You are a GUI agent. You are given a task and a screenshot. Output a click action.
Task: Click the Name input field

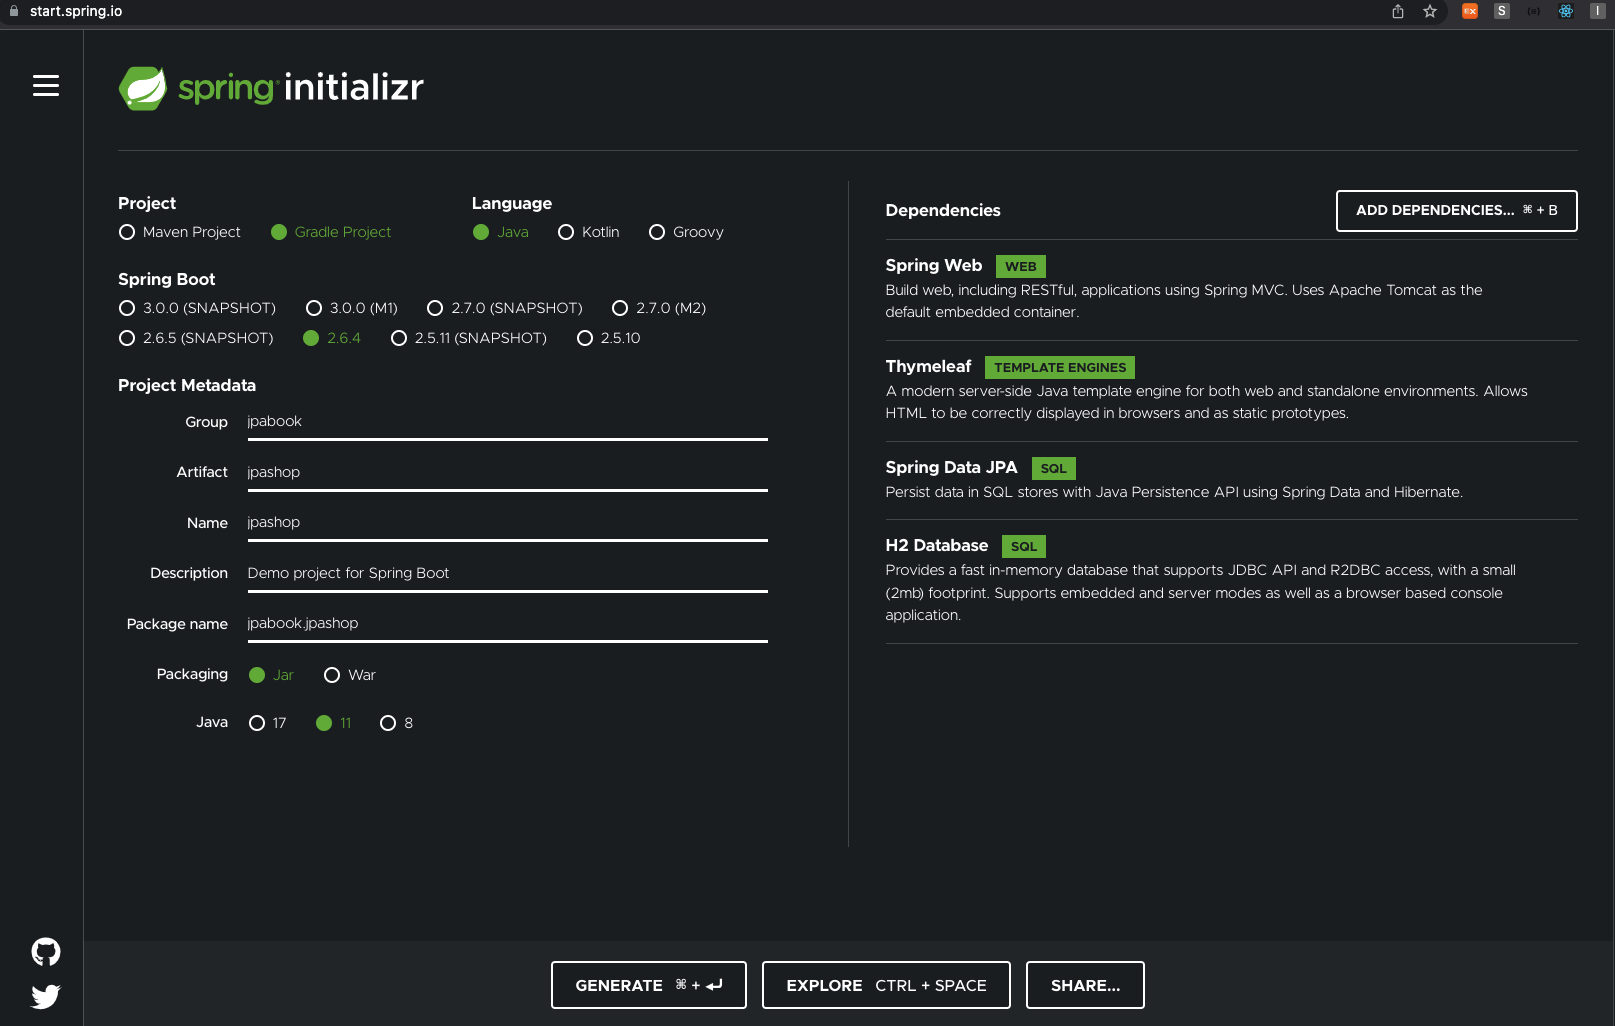[x=507, y=523]
